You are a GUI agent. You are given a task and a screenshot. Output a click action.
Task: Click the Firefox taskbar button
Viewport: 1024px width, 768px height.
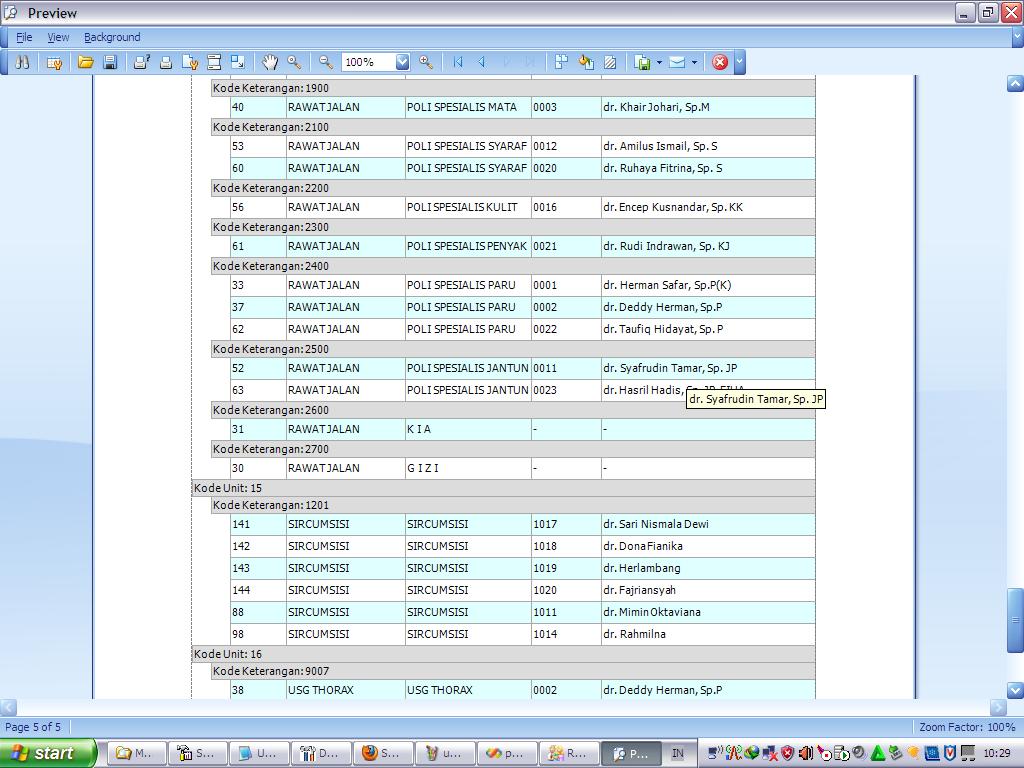[x=380, y=753]
